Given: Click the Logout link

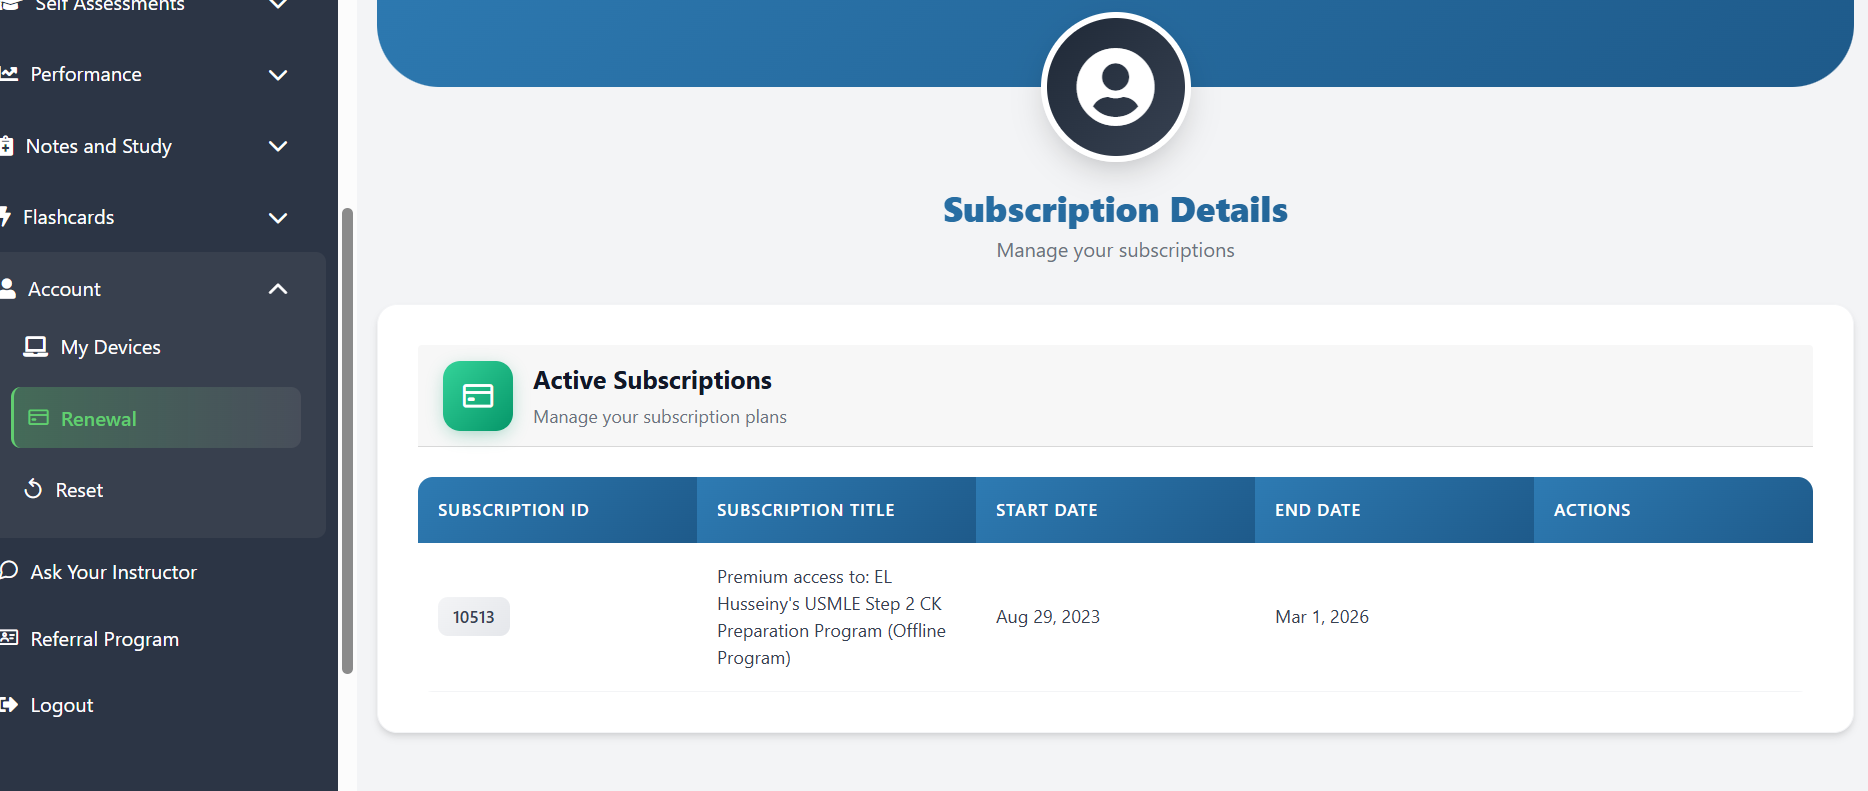Looking at the screenshot, I should pyautogui.click(x=62, y=705).
